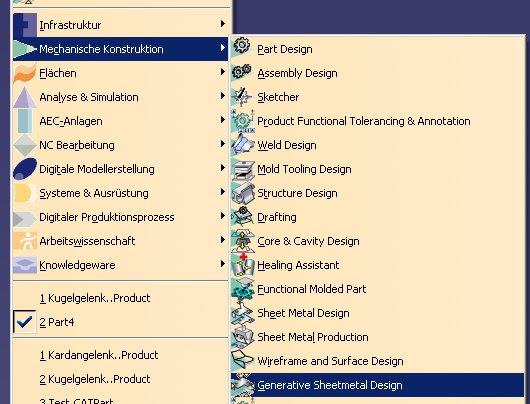Viewport: 530px width, 404px height.
Task: Click the Sketcher workbench icon
Action: (x=242, y=96)
